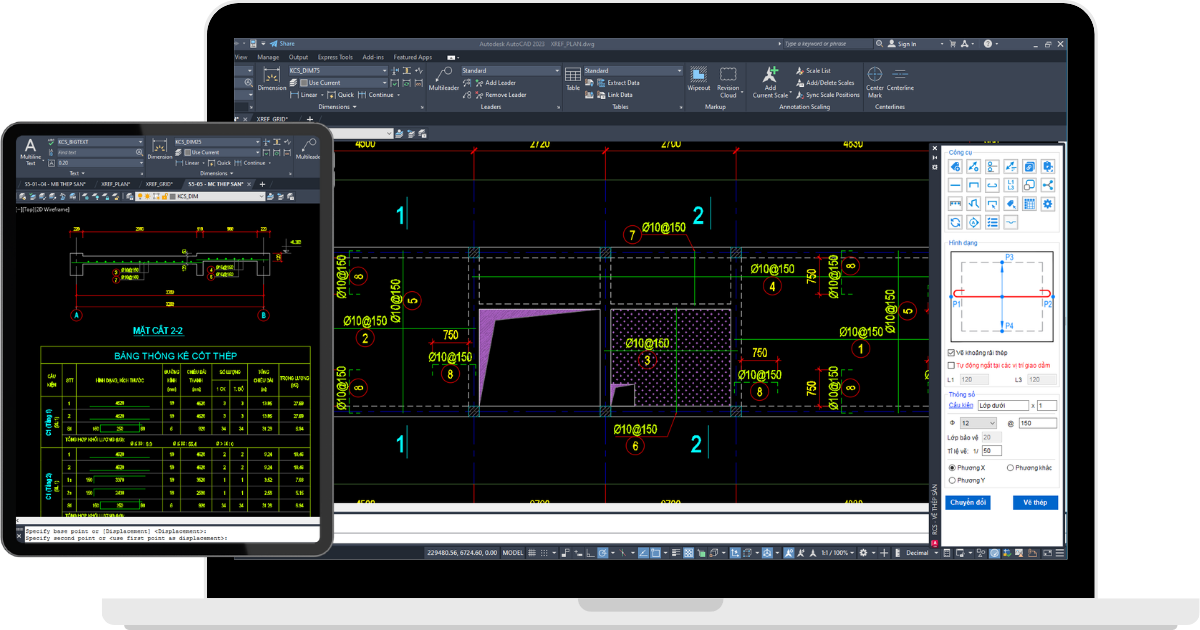Viewport: 1200px width, 630px height.
Task: Tick Tự động ngắt tại các vị trí giao dầm
Action: [951, 366]
